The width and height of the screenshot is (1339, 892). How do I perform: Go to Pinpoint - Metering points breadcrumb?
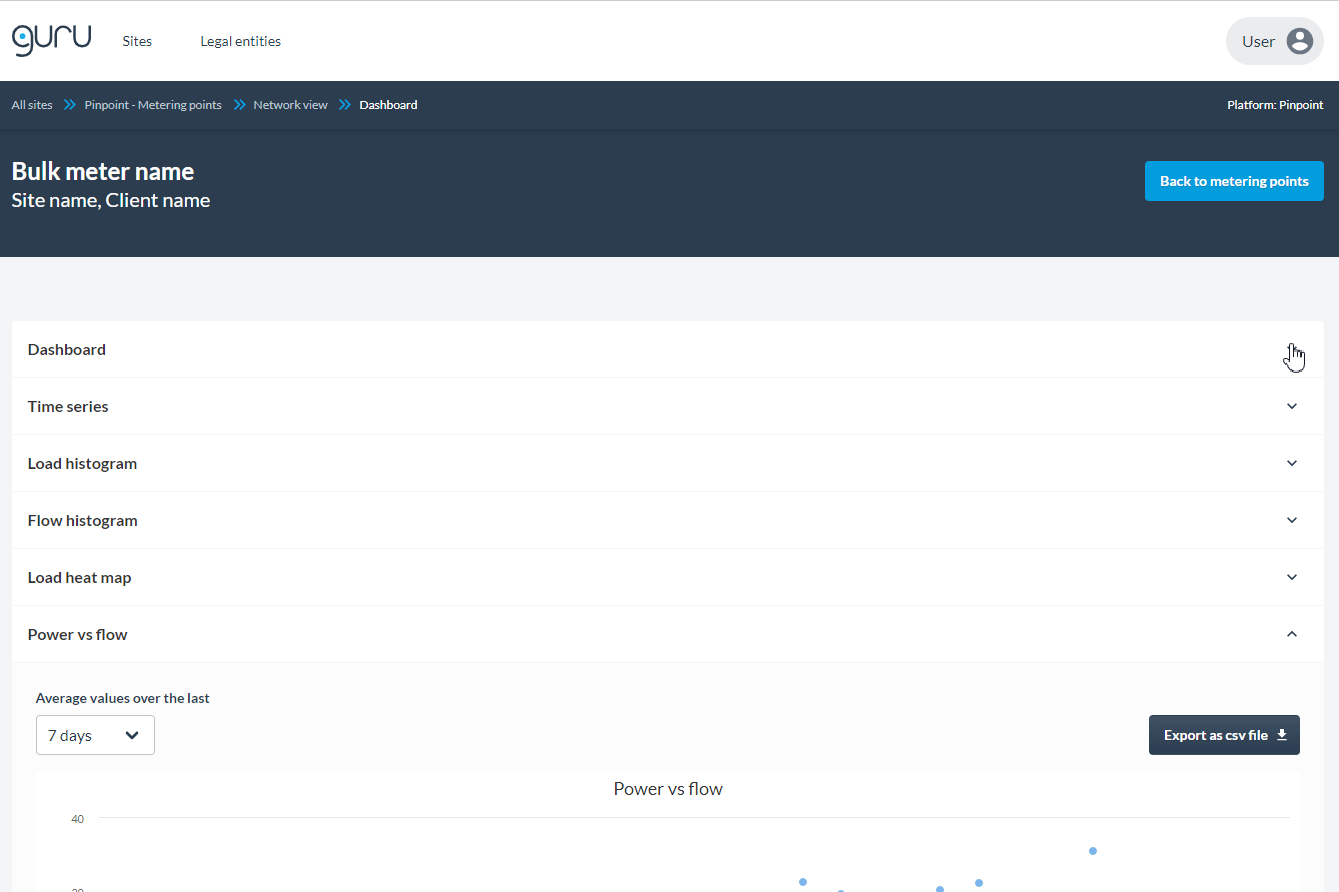pyautogui.click(x=153, y=104)
